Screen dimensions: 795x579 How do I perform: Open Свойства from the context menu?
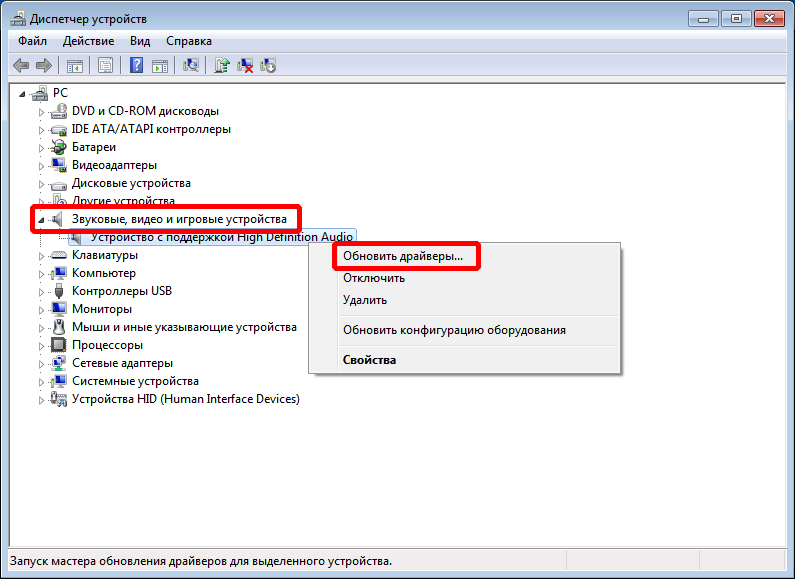point(370,360)
